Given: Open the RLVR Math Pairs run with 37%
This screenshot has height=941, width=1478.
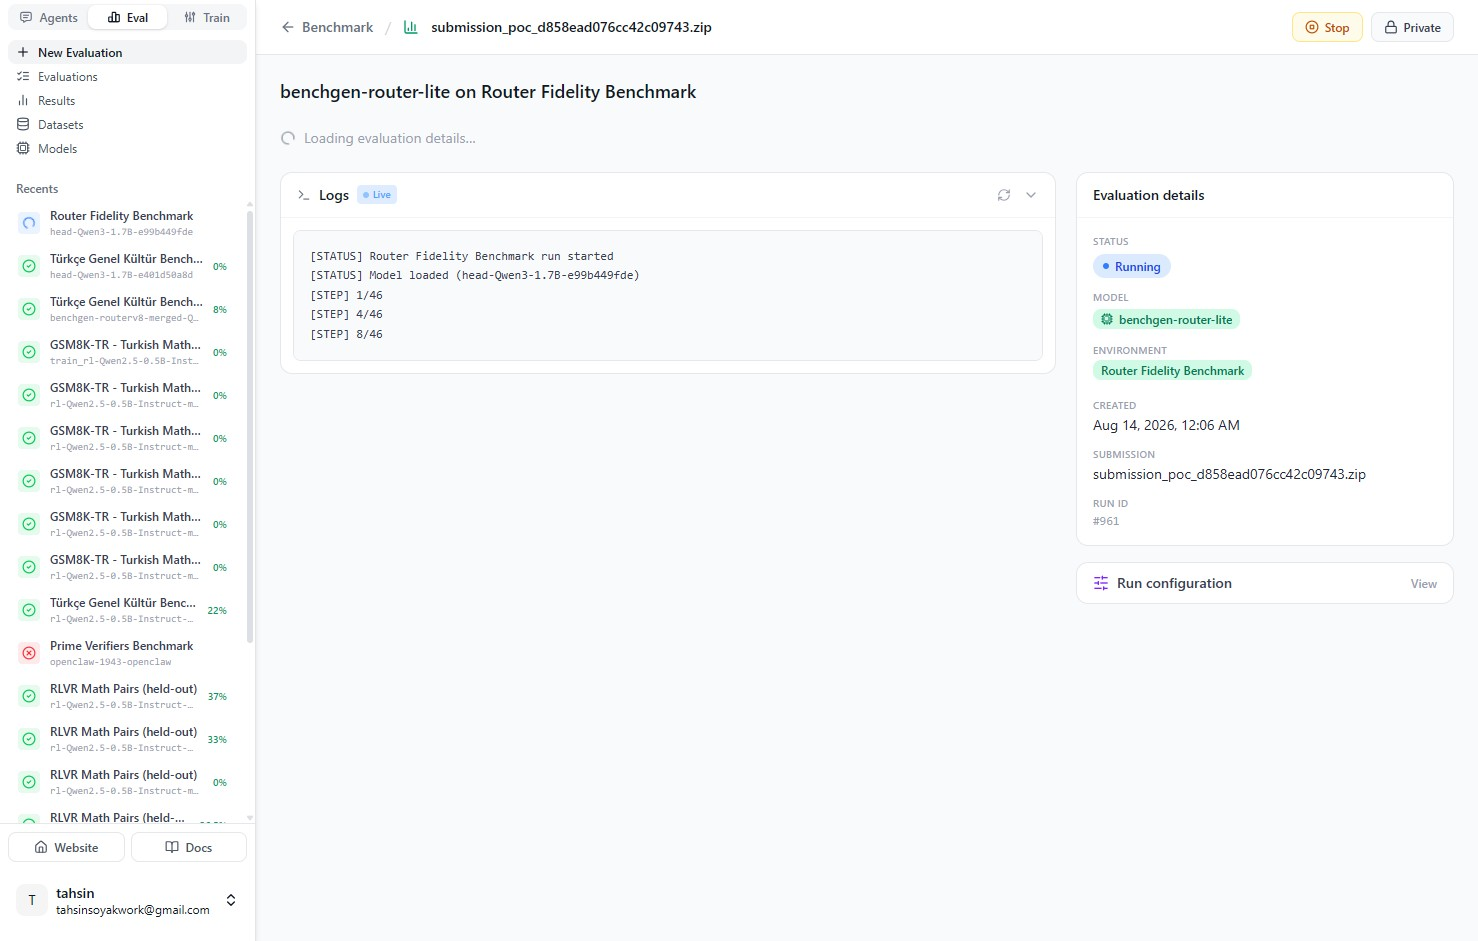Looking at the screenshot, I should [x=127, y=696].
